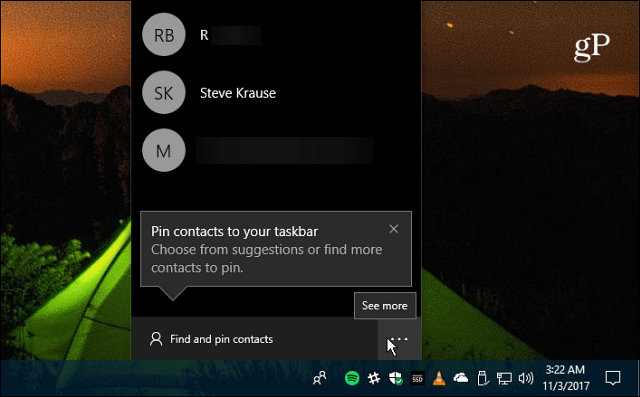This screenshot has width=640, height=397.
Task: Open the clock showing 3:22 AM
Action: pos(566,378)
